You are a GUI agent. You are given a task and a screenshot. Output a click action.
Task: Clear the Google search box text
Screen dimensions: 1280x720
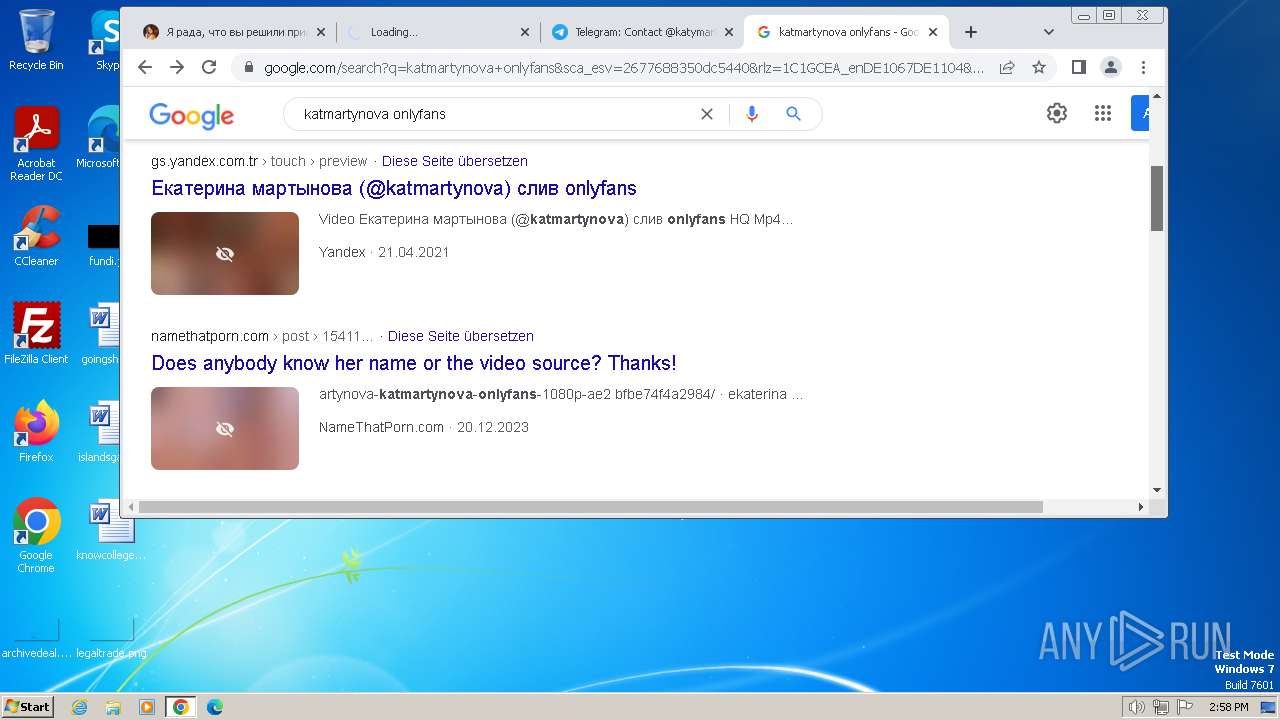[707, 114]
